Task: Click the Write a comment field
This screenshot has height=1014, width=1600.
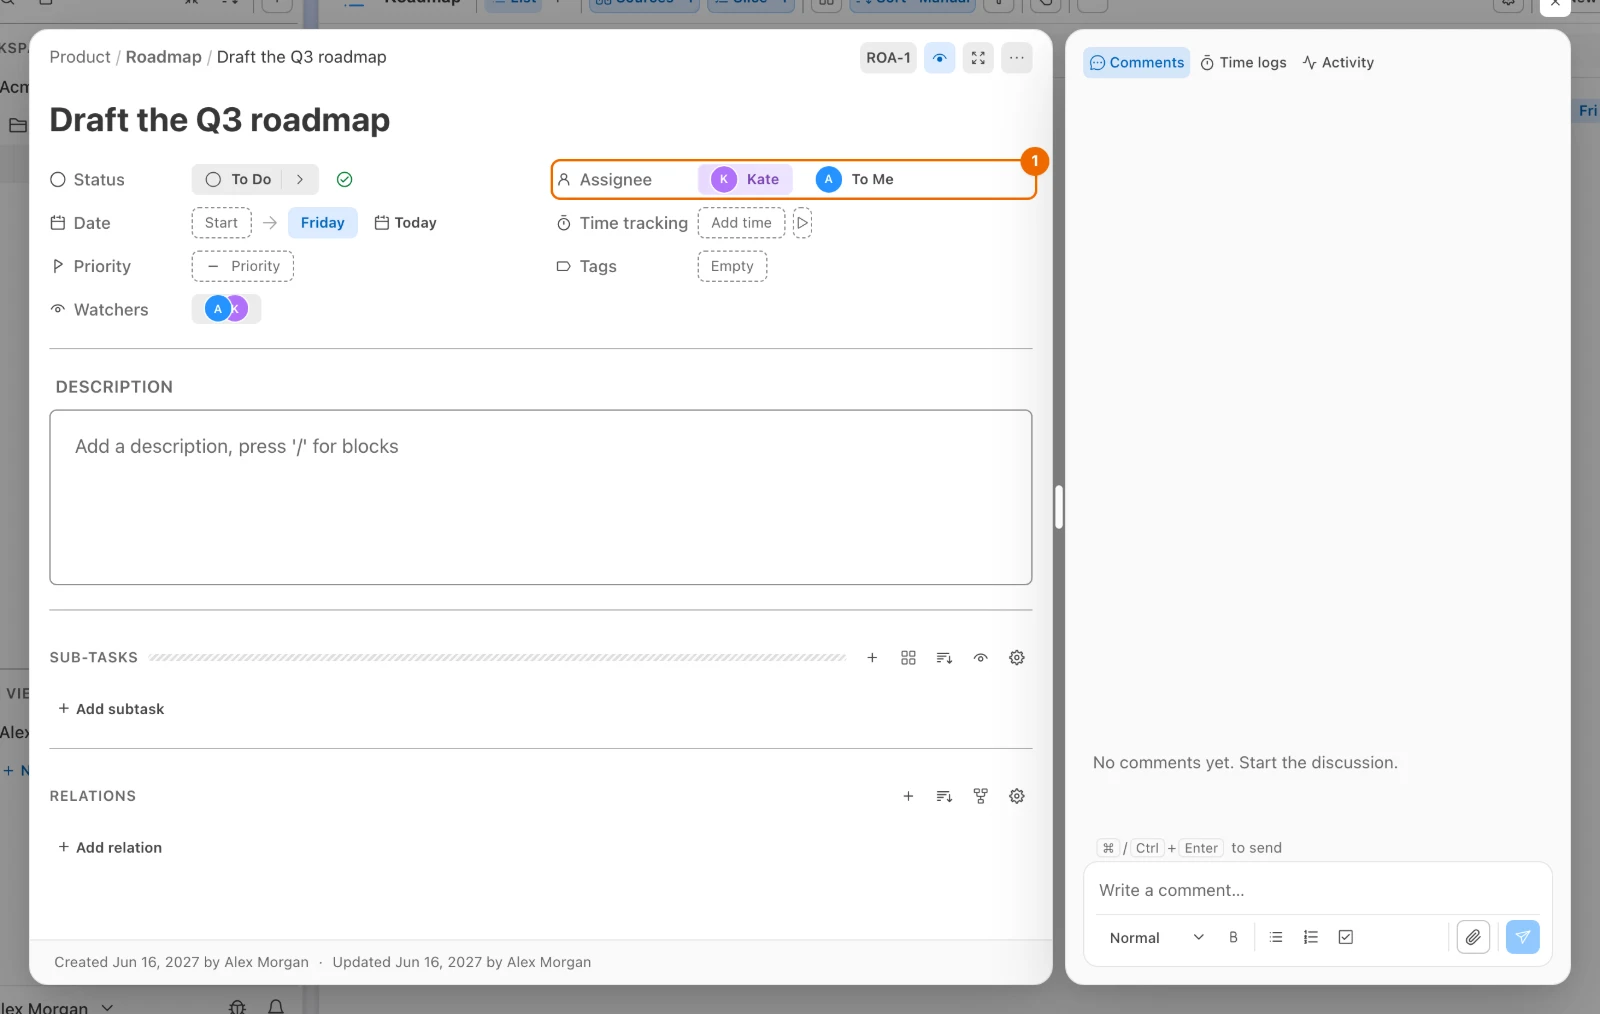Action: click(x=1317, y=890)
